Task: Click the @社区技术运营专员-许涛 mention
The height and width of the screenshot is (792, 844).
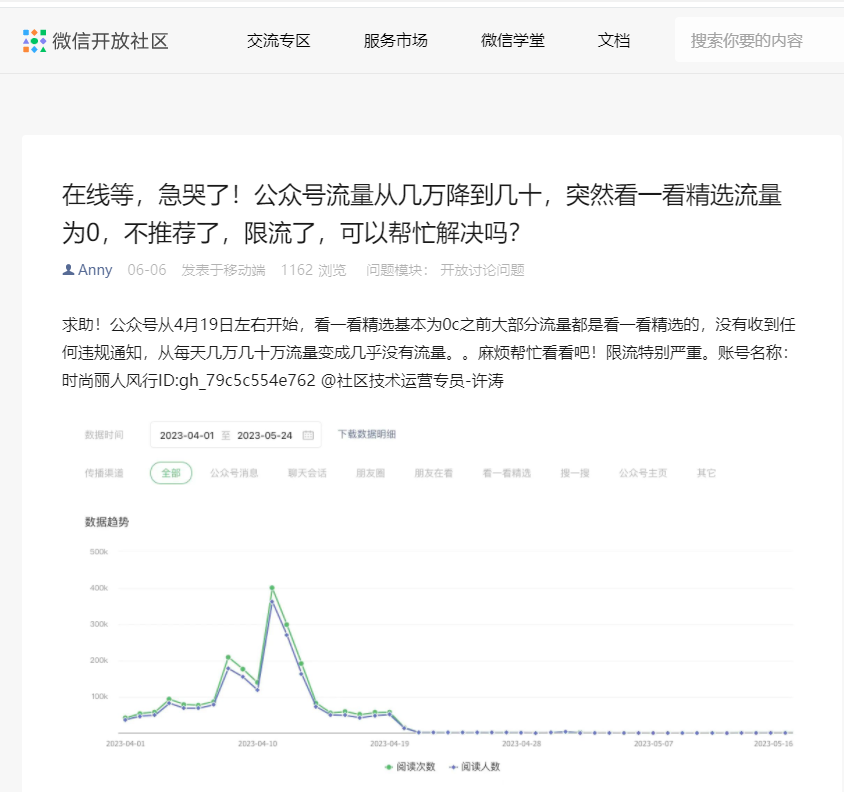Action: click(x=412, y=381)
